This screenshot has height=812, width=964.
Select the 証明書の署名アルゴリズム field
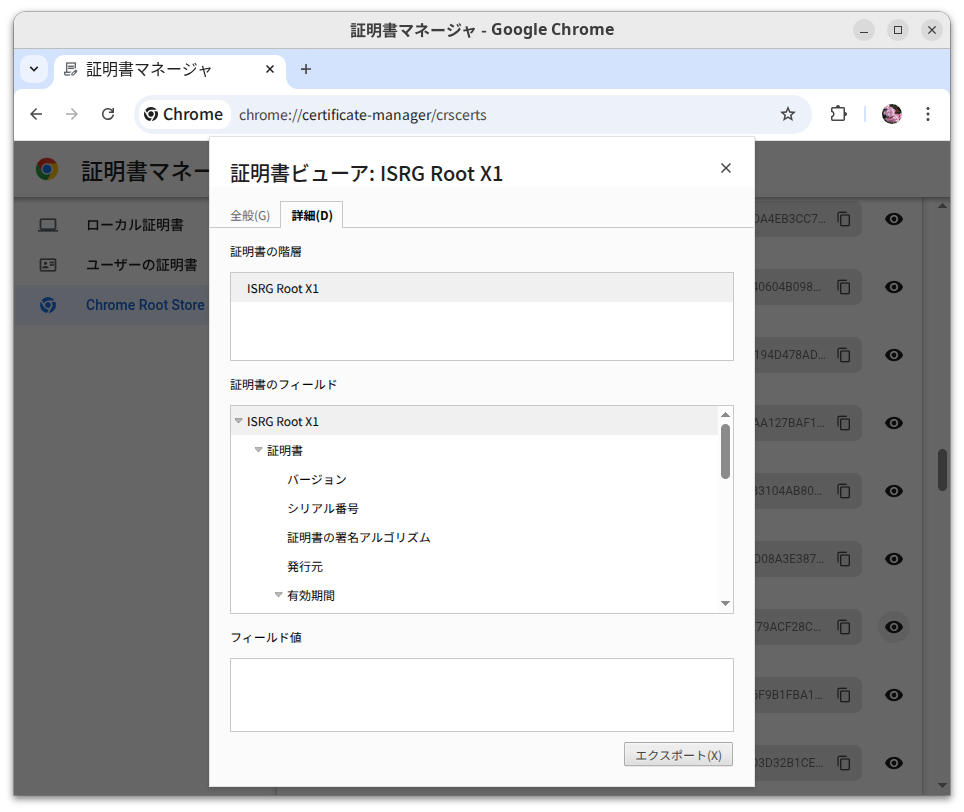358,537
